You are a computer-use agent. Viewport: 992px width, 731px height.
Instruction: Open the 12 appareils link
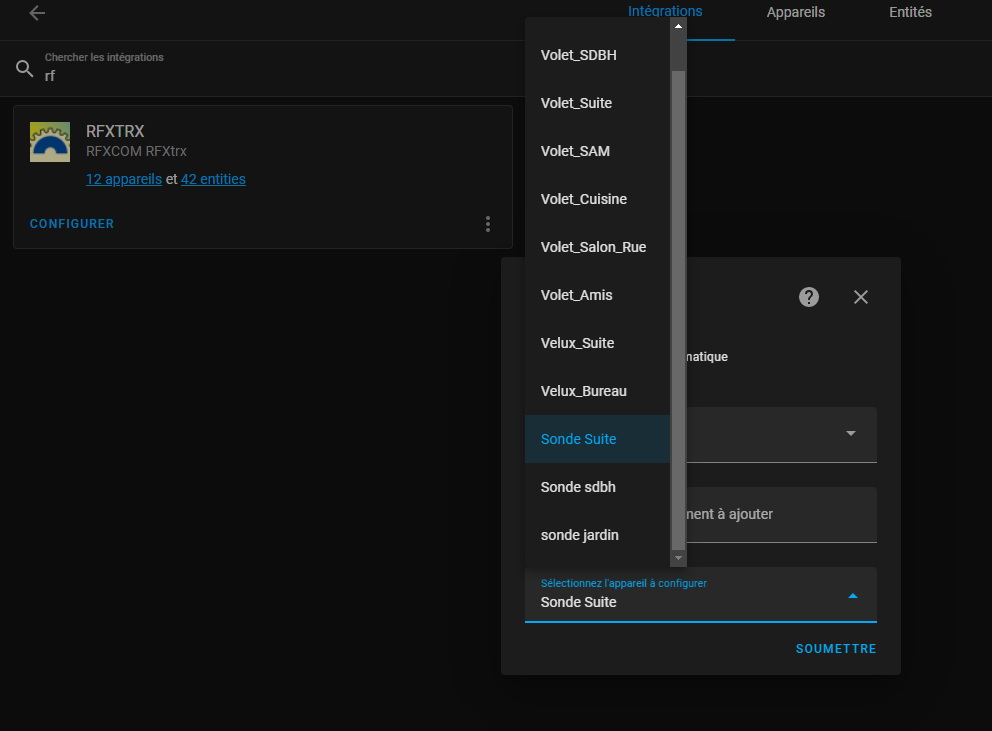click(124, 179)
